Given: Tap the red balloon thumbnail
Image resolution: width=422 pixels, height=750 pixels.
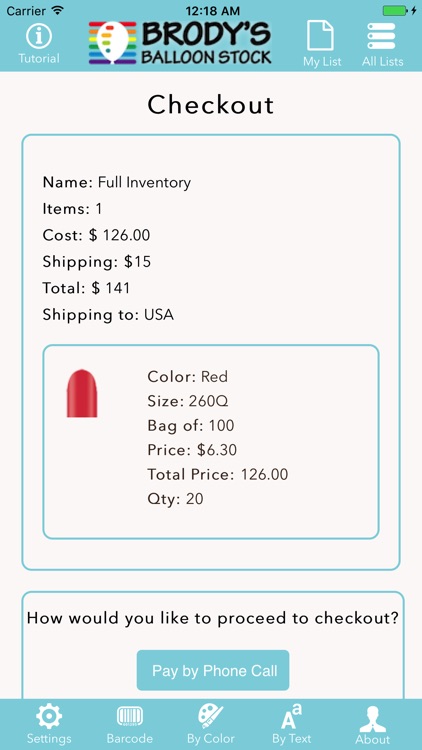Looking at the screenshot, I should (82, 393).
